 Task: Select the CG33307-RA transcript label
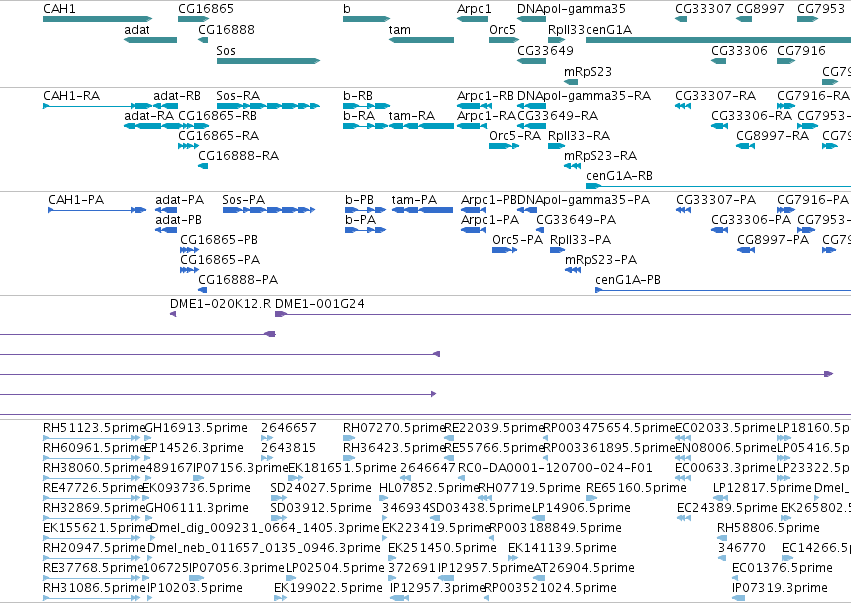[715, 96]
